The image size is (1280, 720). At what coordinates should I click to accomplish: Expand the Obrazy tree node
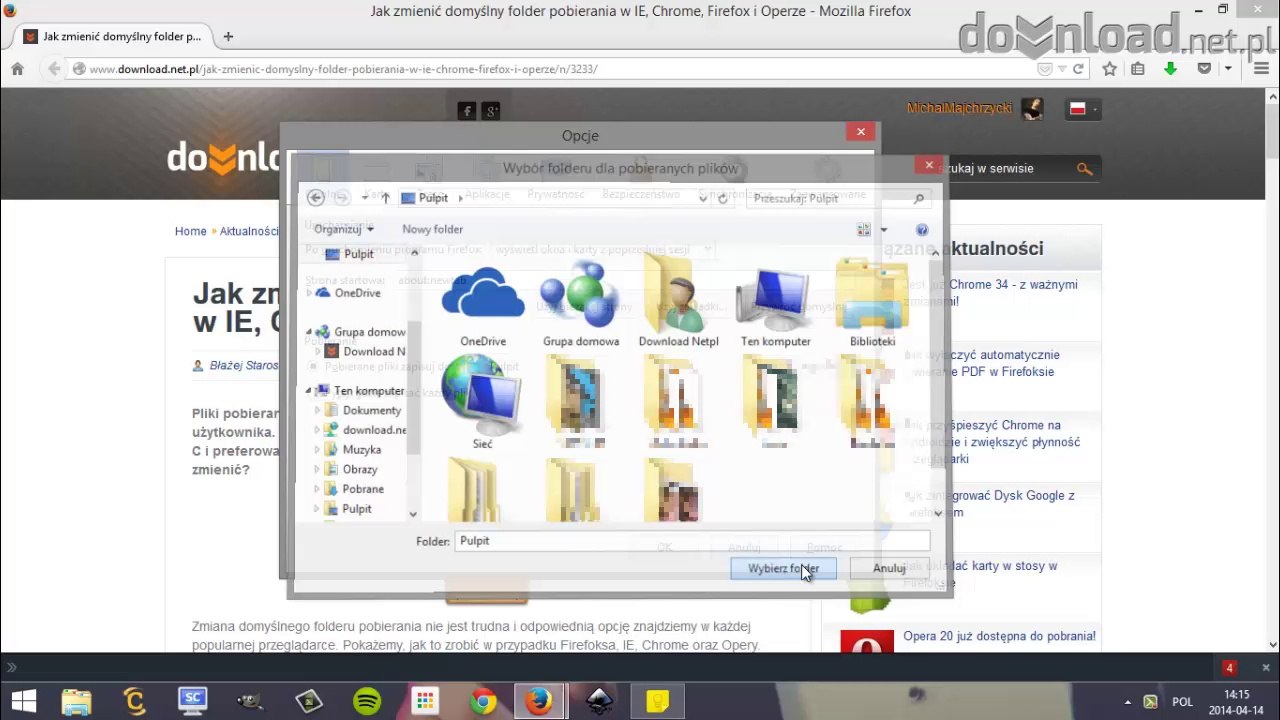318,469
